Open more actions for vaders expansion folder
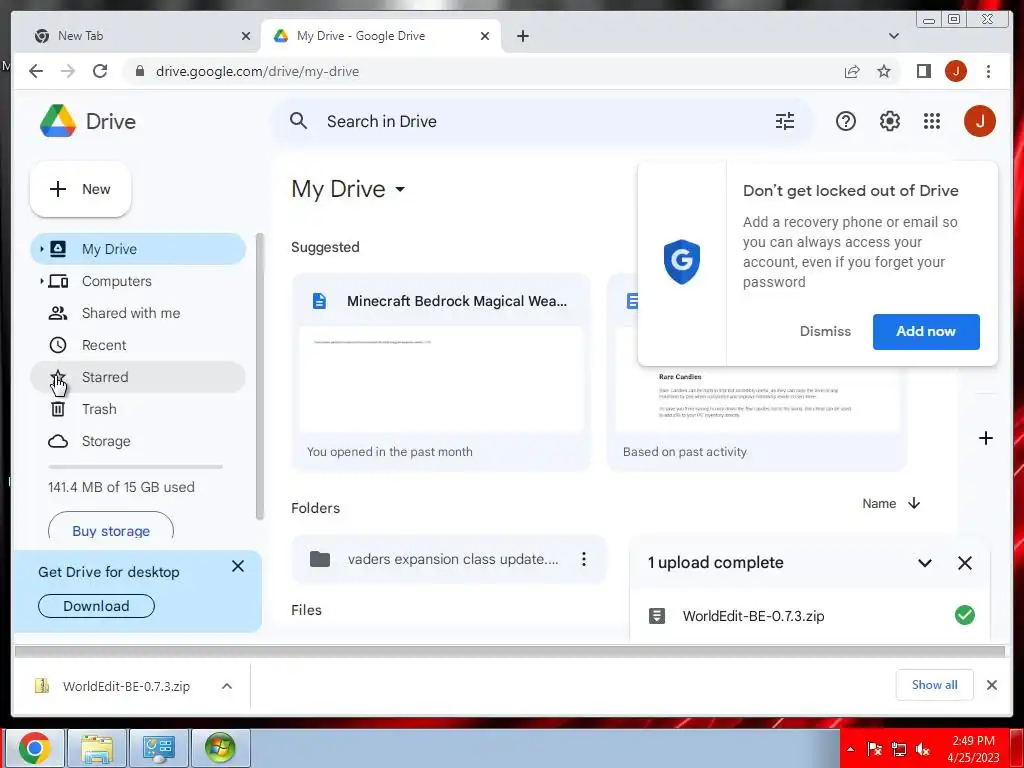 tap(584, 559)
